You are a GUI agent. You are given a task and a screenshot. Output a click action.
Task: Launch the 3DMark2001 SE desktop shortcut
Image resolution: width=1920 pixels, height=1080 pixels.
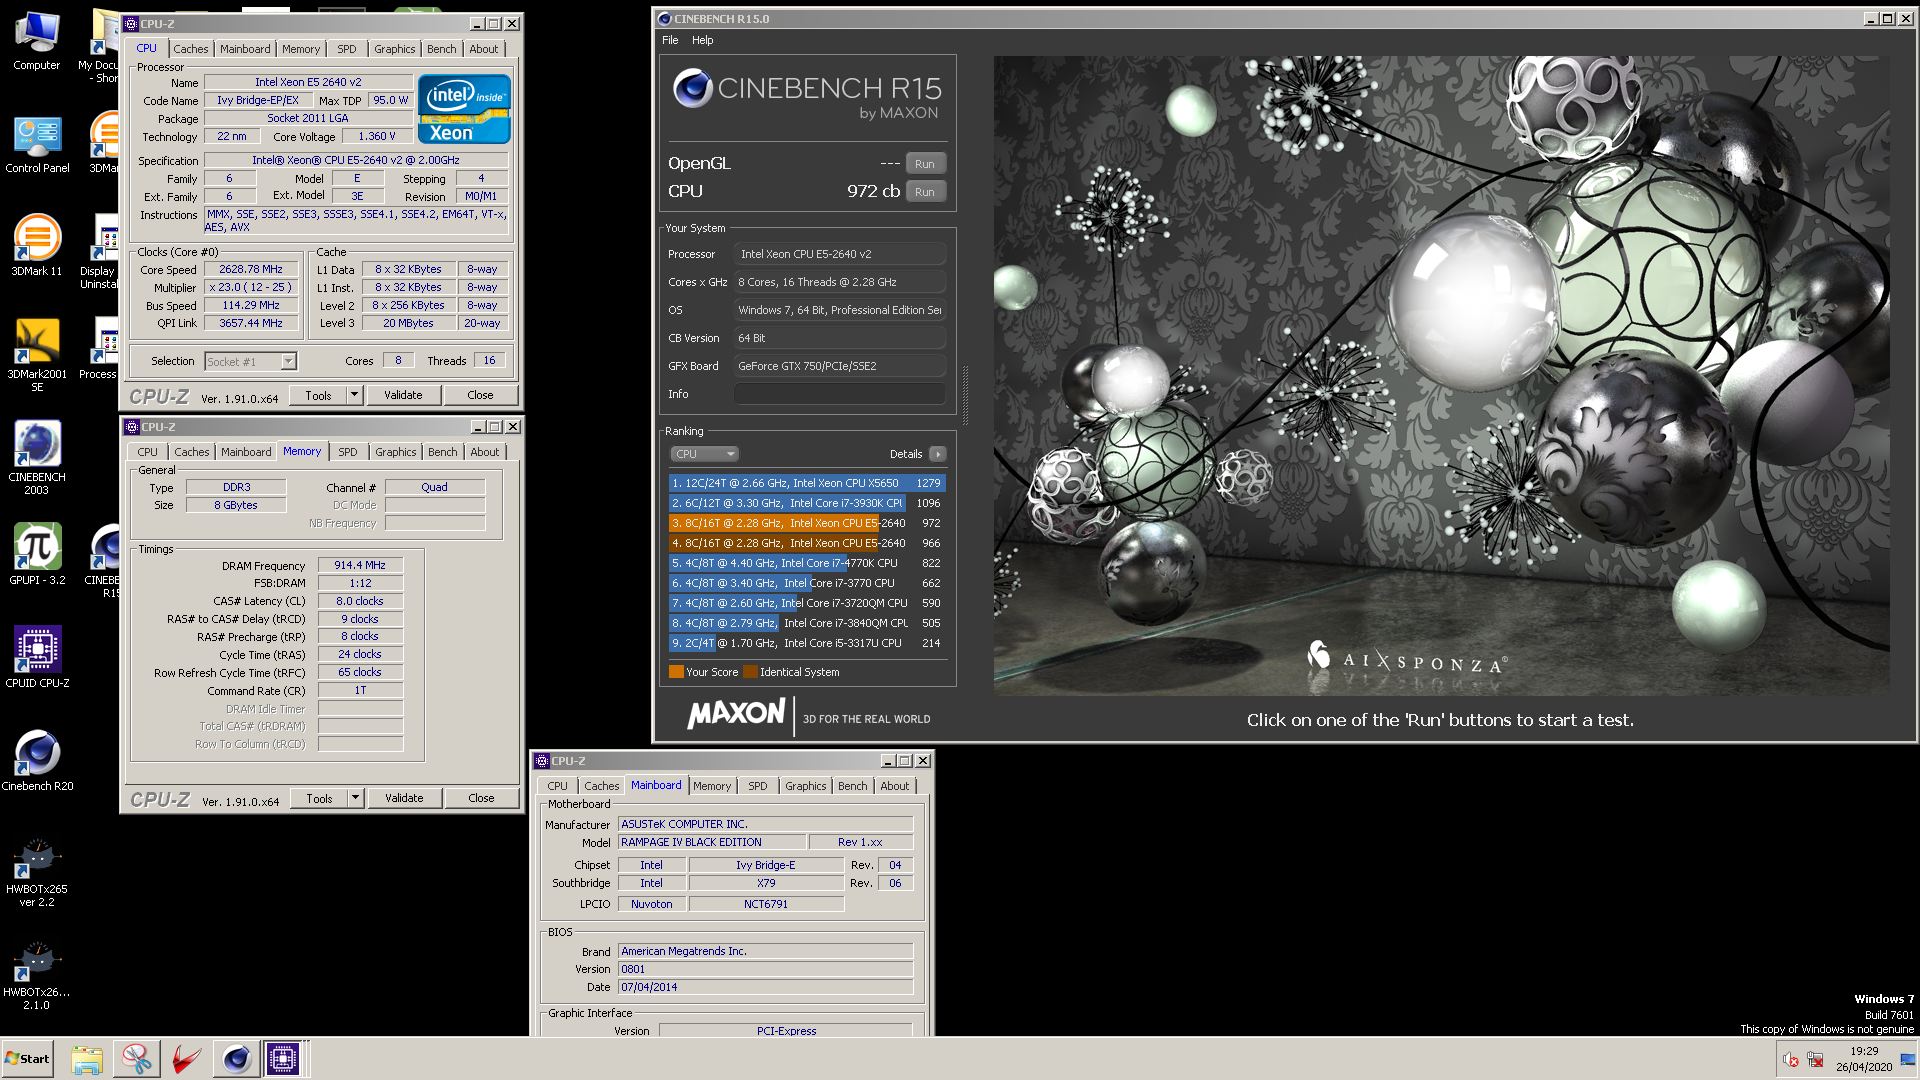pyautogui.click(x=37, y=356)
